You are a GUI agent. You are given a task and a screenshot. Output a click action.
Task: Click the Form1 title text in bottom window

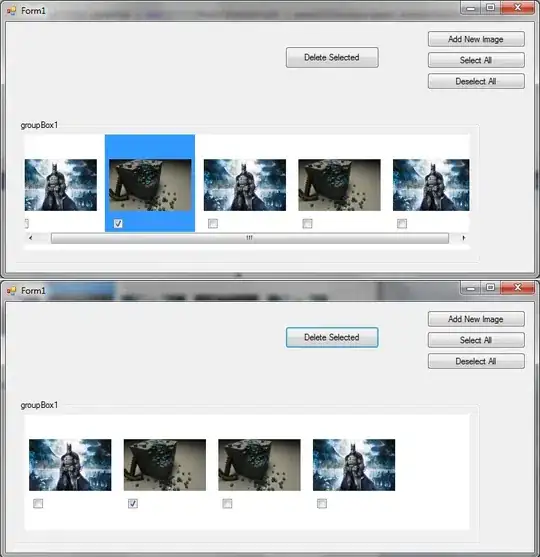(x=33, y=291)
